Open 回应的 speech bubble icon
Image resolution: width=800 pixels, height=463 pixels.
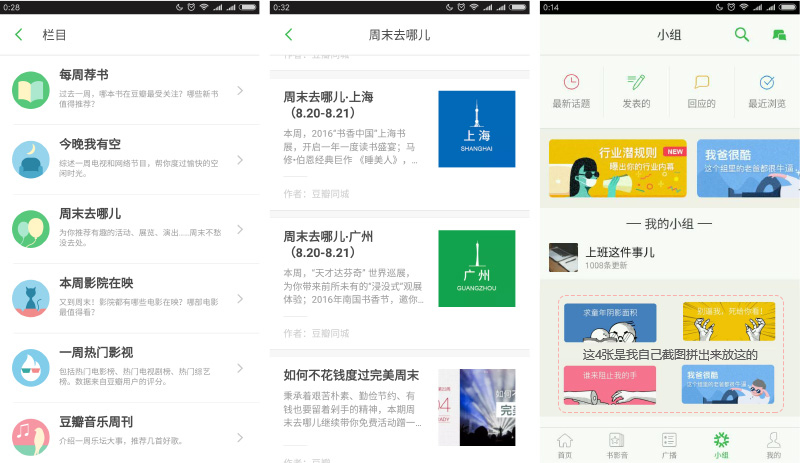[x=702, y=82]
